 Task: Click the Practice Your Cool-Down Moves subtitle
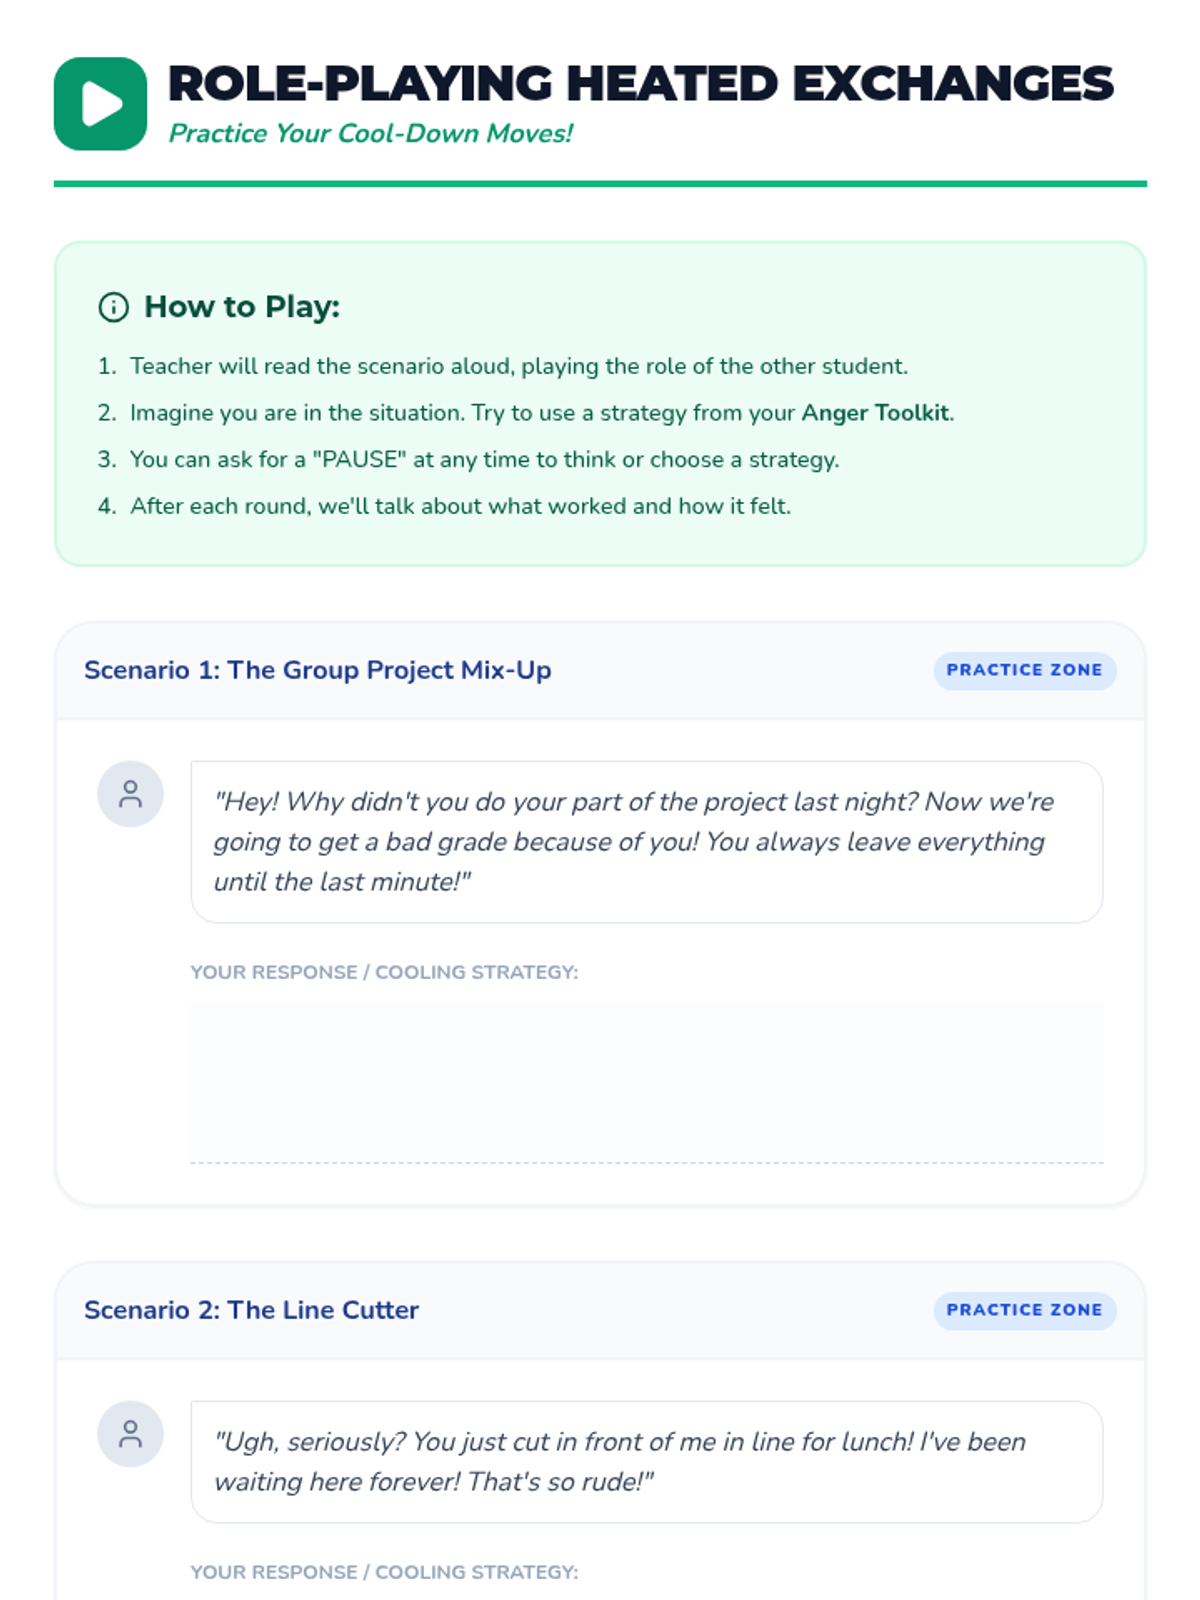tap(370, 134)
